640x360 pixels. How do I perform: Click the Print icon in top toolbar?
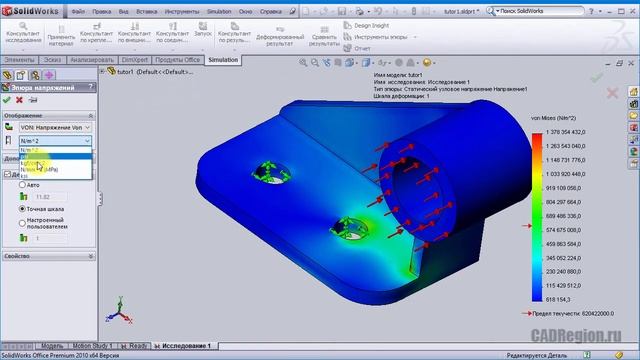pyautogui.click(x=359, y=11)
